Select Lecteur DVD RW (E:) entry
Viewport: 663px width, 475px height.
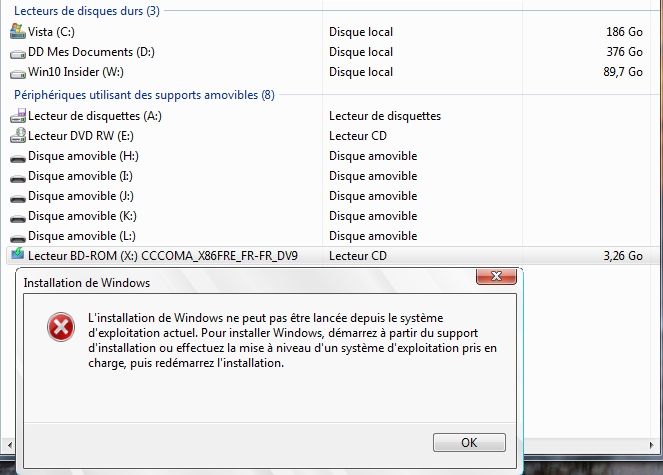81,136
